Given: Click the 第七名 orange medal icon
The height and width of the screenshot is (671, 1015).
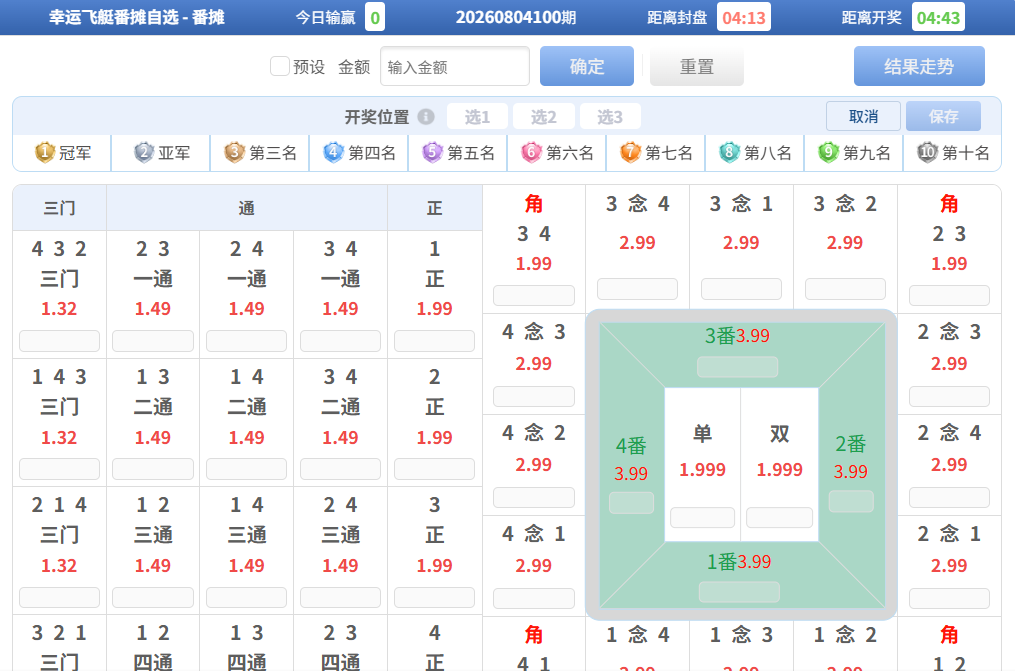Looking at the screenshot, I should coord(630,153).
